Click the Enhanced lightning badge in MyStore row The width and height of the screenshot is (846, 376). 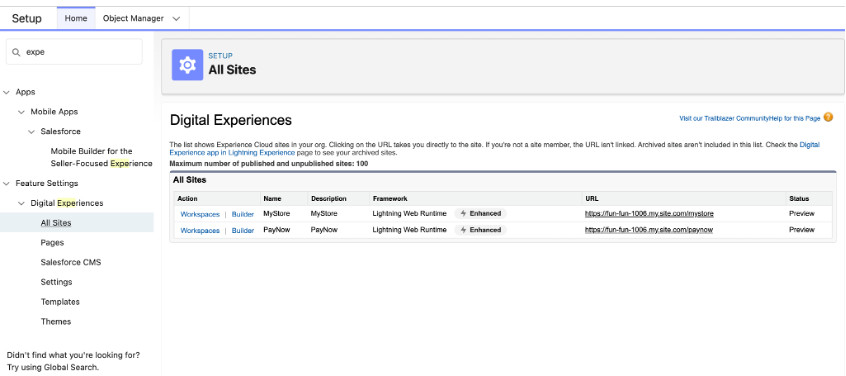(480, 214)
